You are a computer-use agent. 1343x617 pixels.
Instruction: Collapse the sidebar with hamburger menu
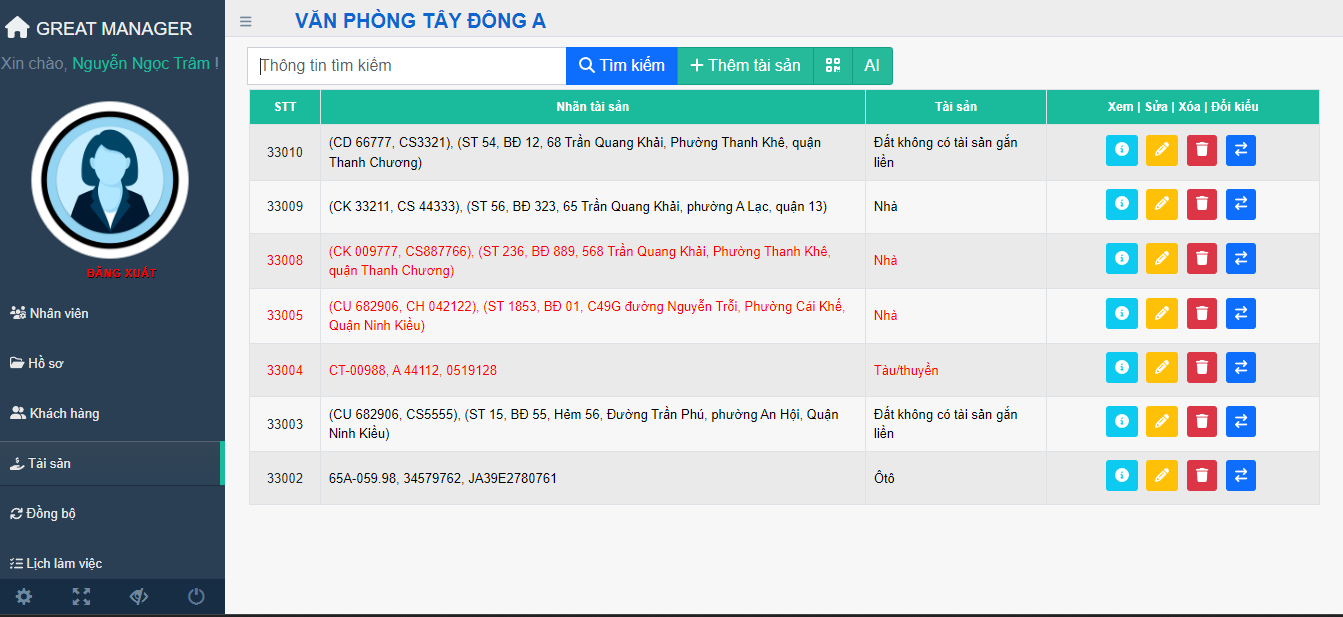pyautogui.click(x=246, y=21)
